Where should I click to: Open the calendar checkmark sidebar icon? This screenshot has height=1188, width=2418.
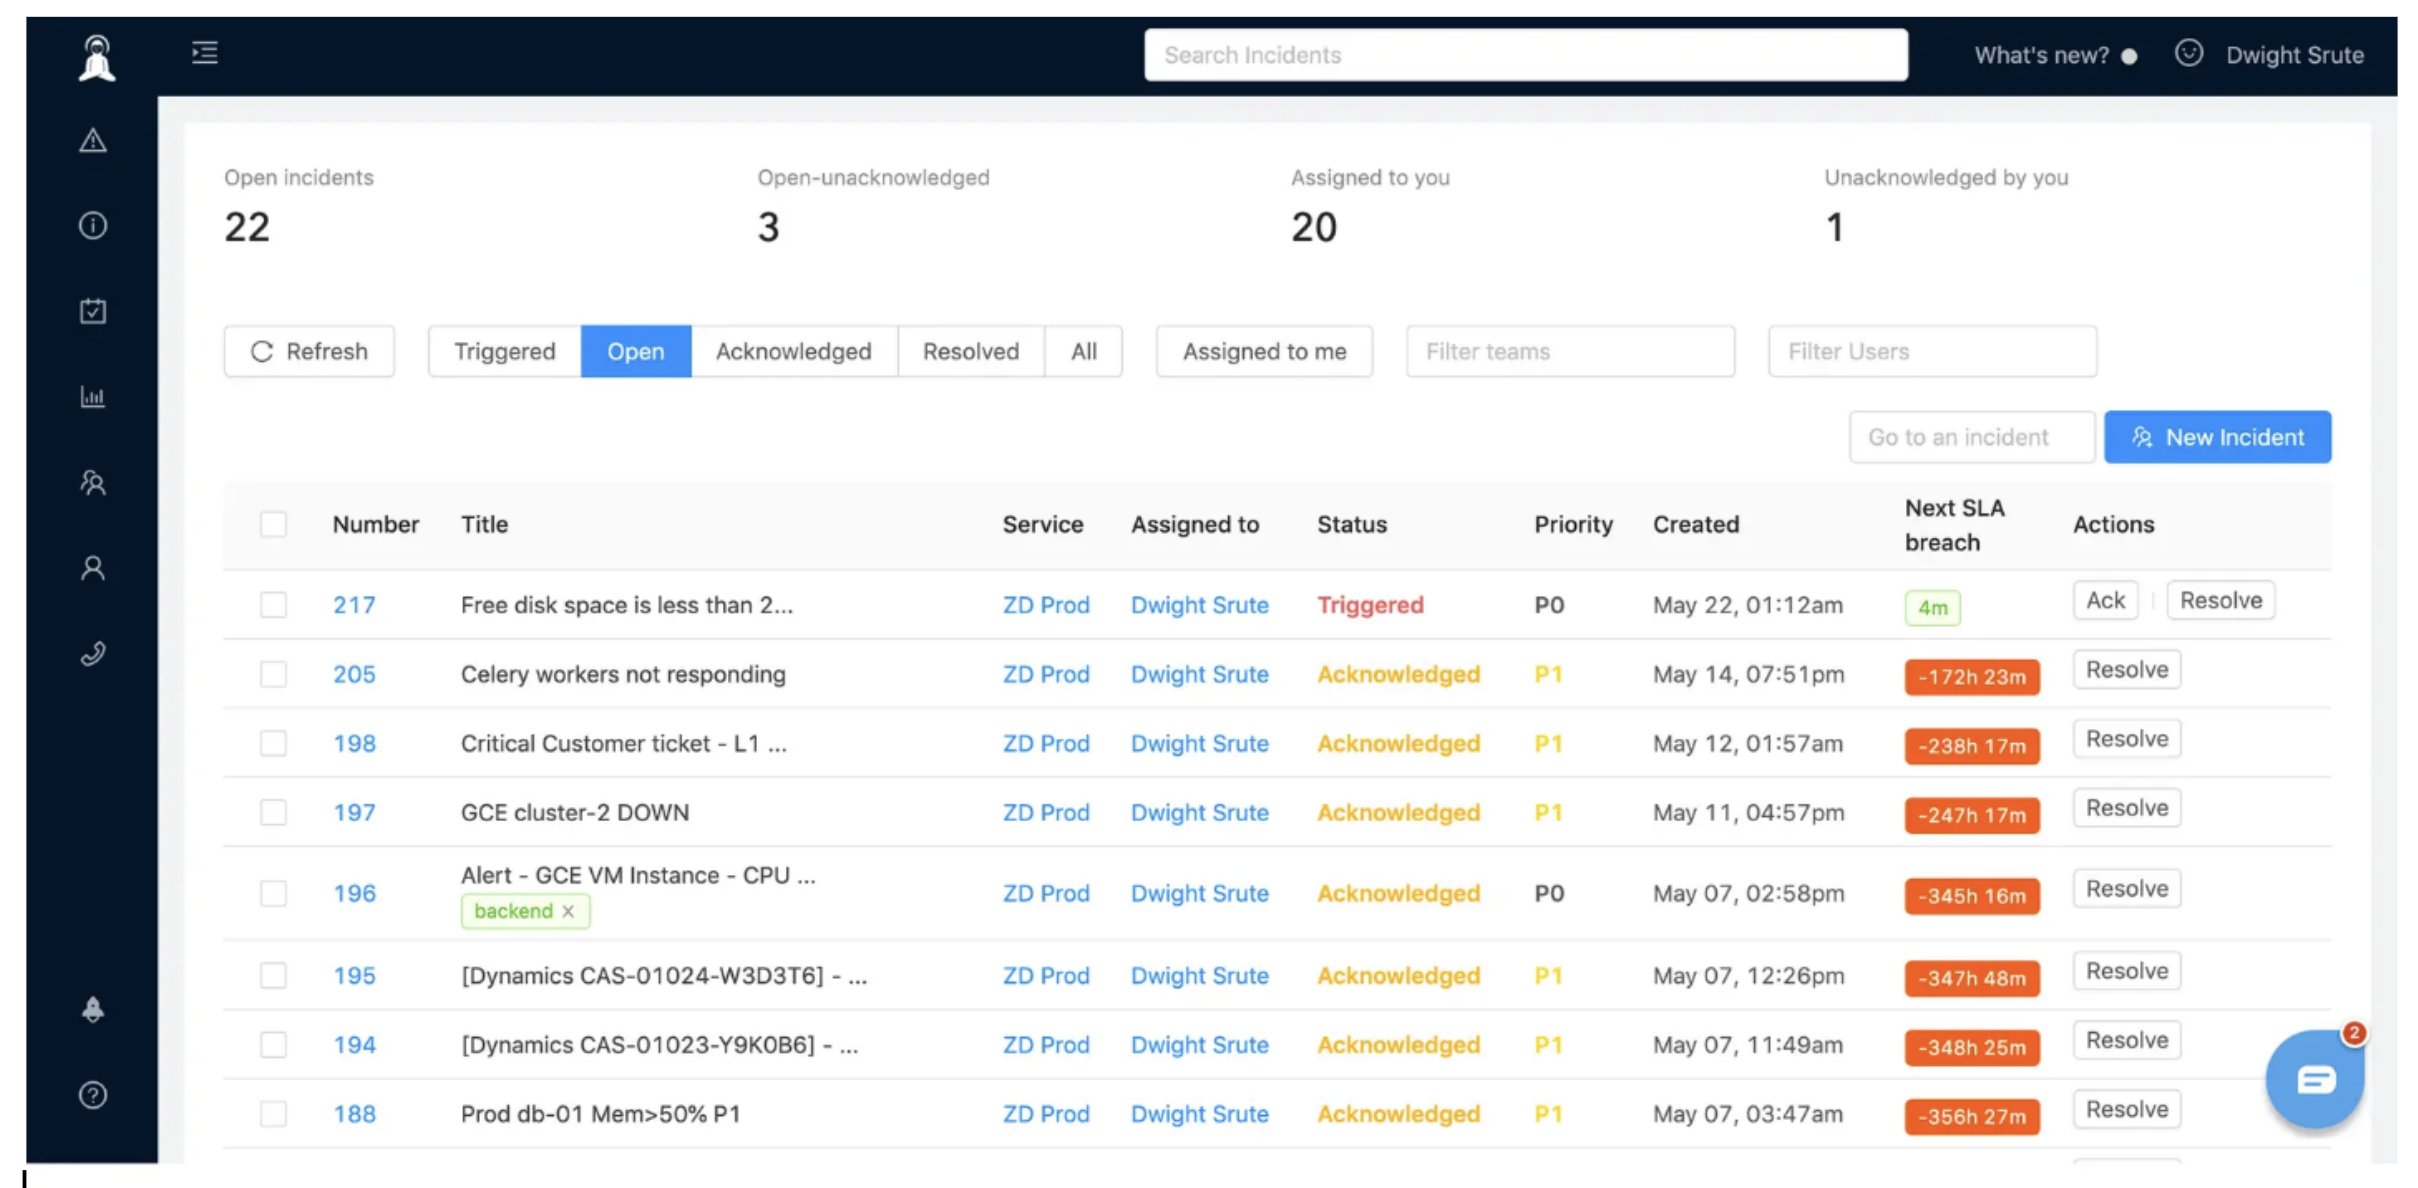point(93,311)
